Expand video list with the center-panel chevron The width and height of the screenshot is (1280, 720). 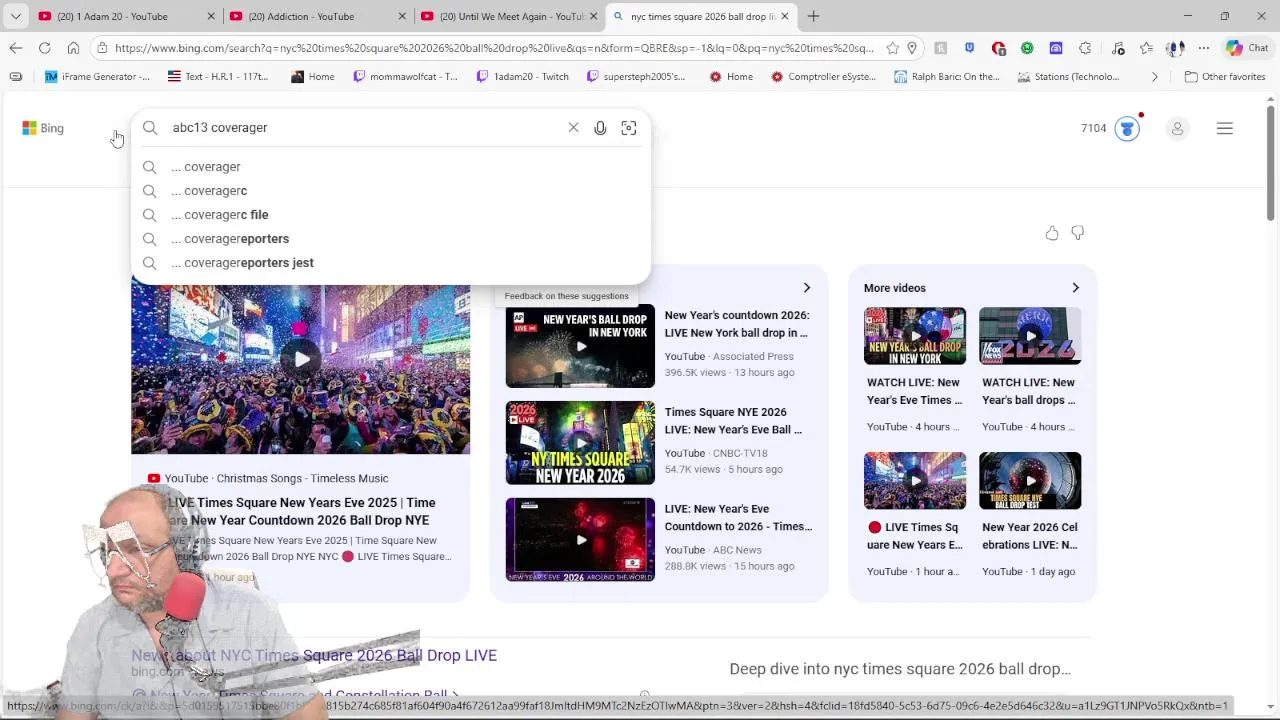pos(807,288)
